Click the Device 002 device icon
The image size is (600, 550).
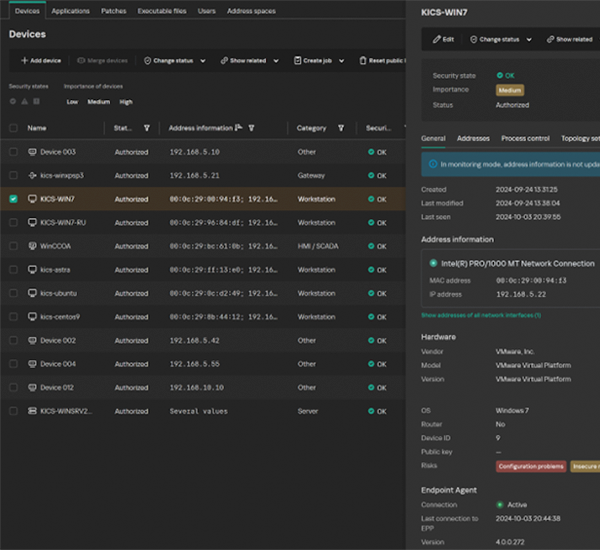(33, 340)
